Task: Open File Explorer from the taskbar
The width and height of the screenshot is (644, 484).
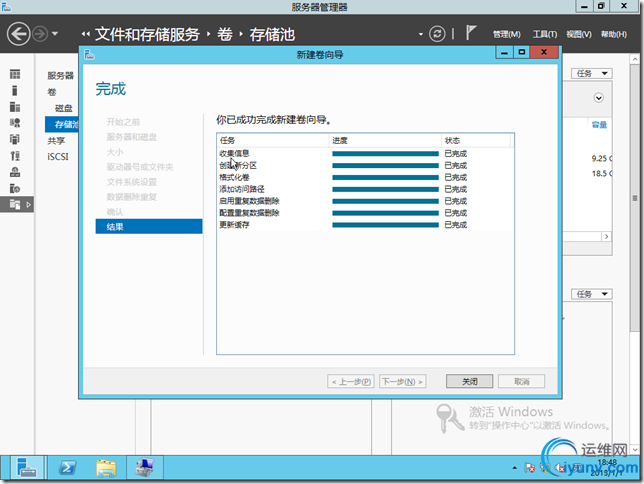Action: coord(106,468)
